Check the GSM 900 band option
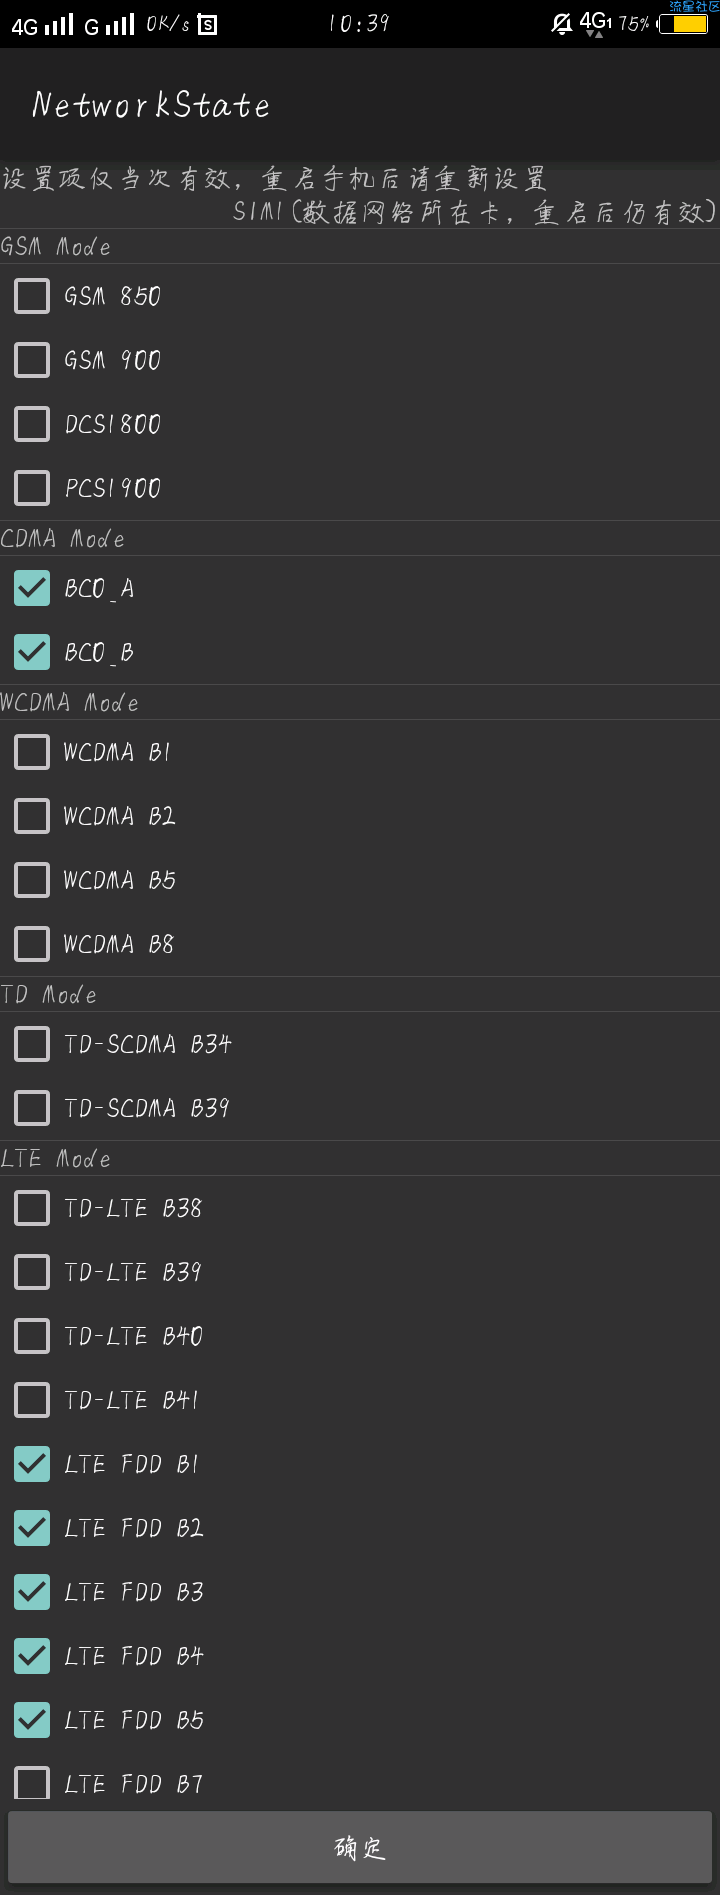 point(32,360)
